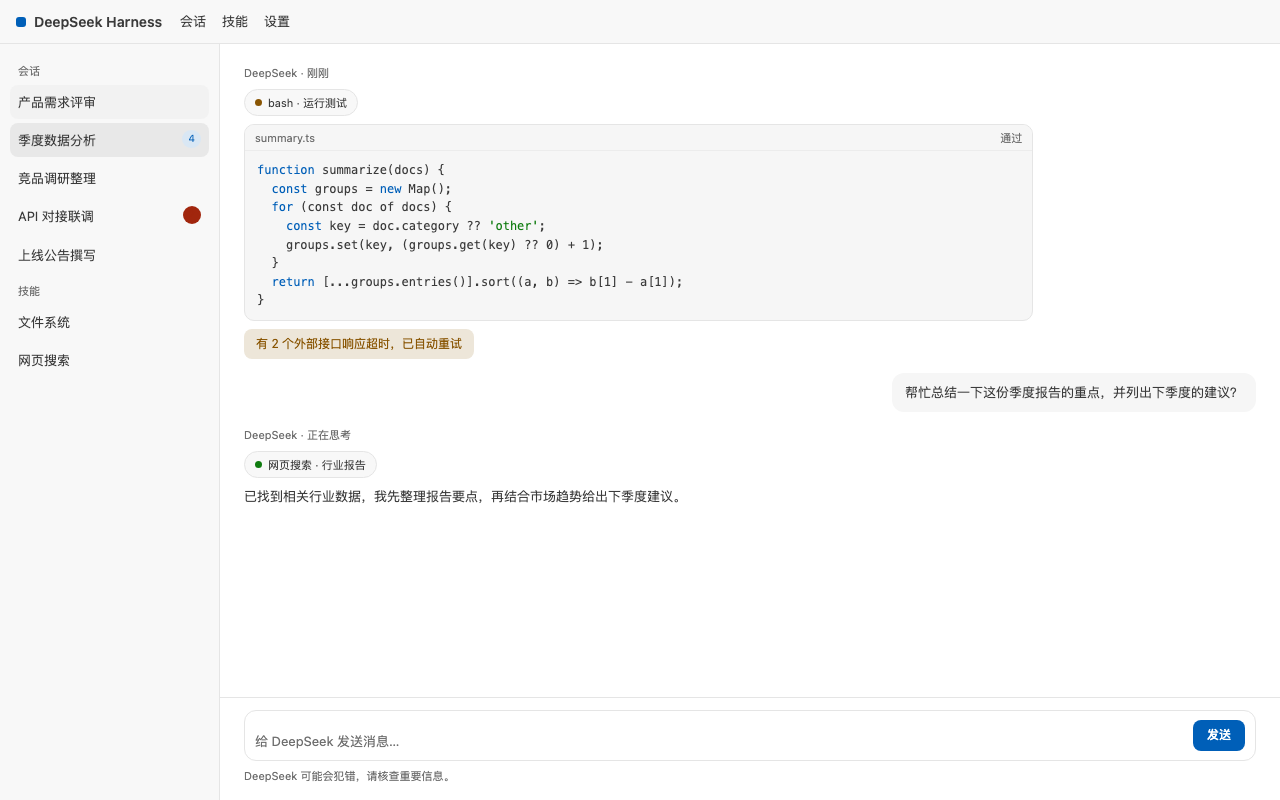The height and width of the screenshot is (800, 1280).
Task: Select the 文件系统 skill
Action: coord(110,322)
